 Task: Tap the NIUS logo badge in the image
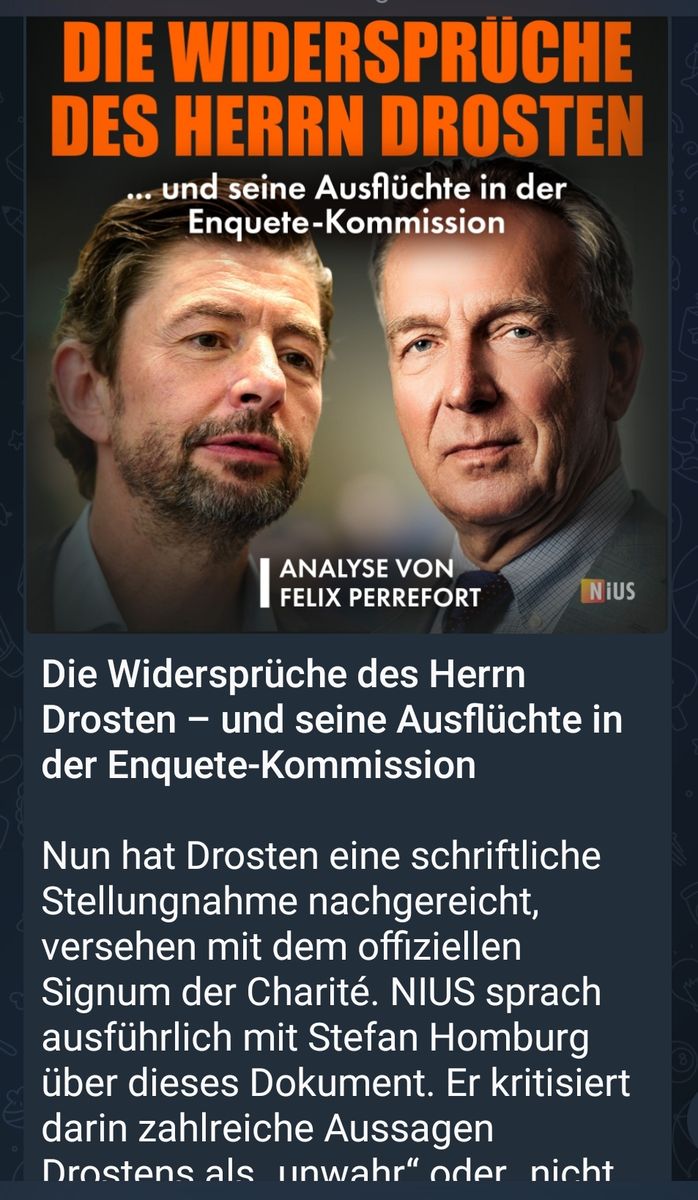[x=608, y=592]
